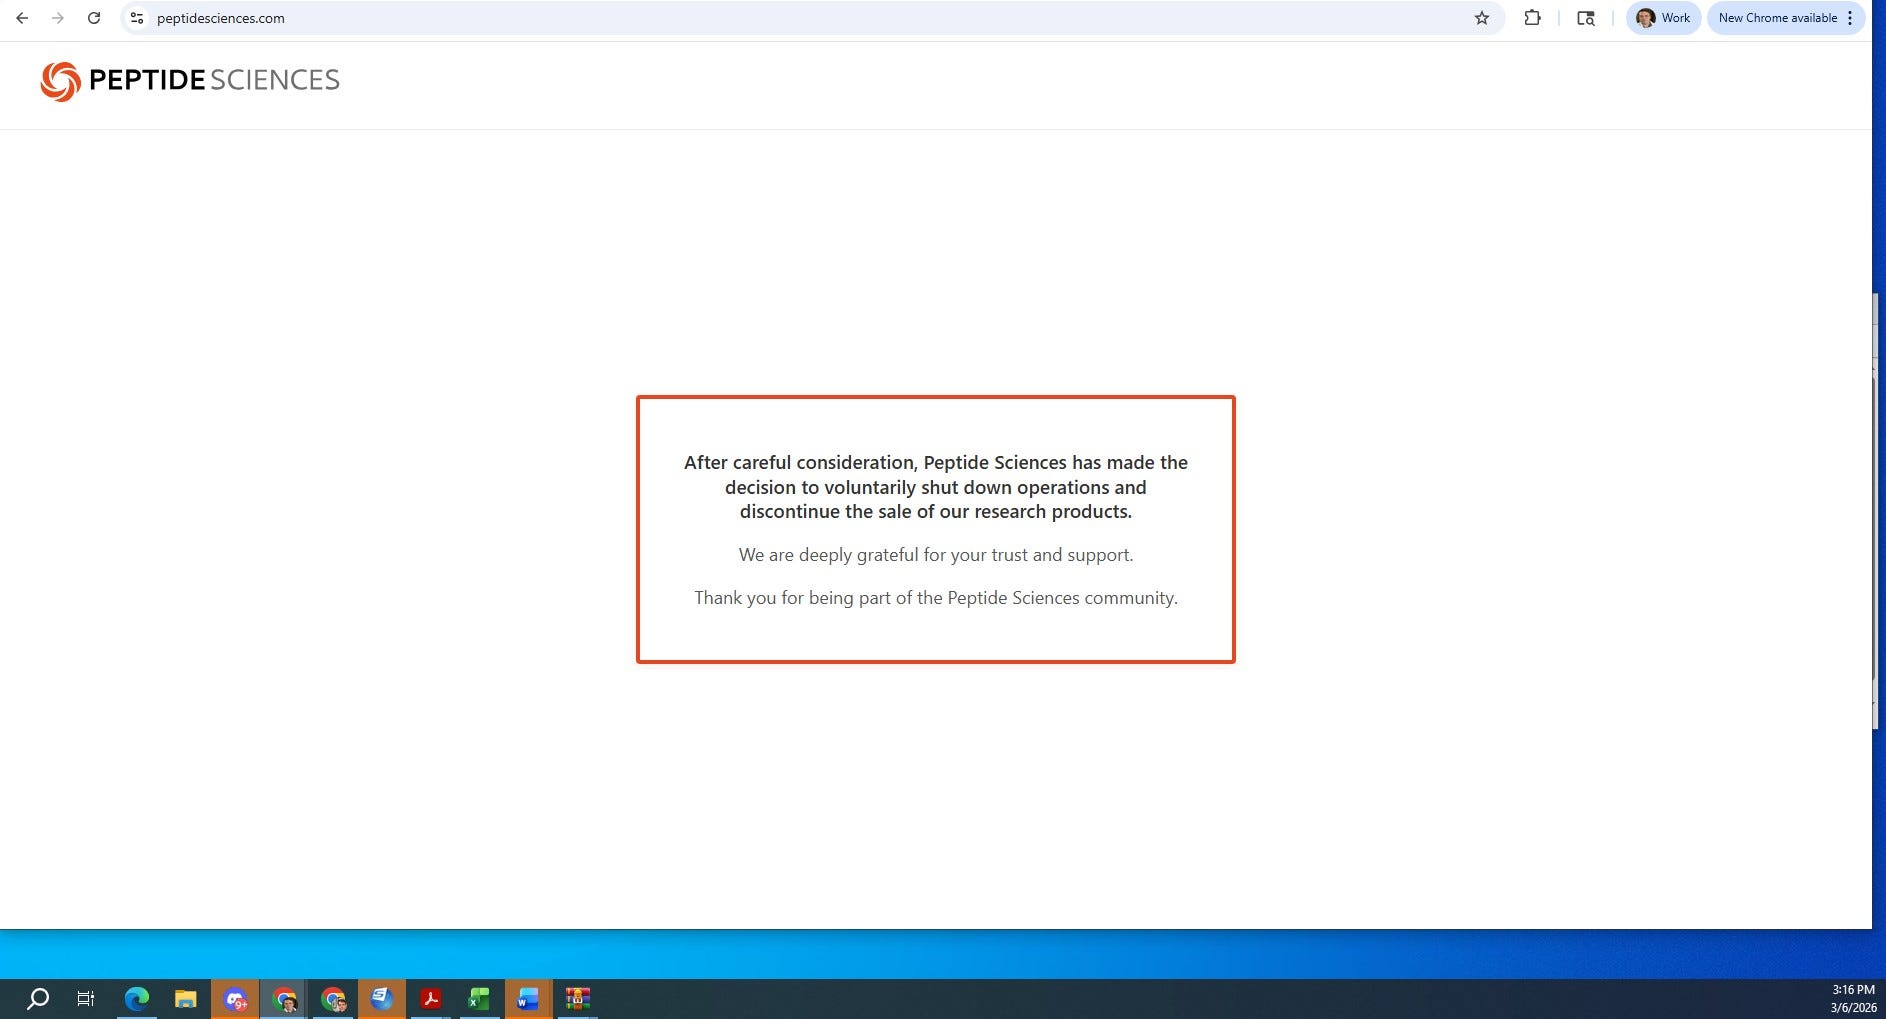Click the browser forward arrow
1886x1019 pixels.
tap(58, 18)
